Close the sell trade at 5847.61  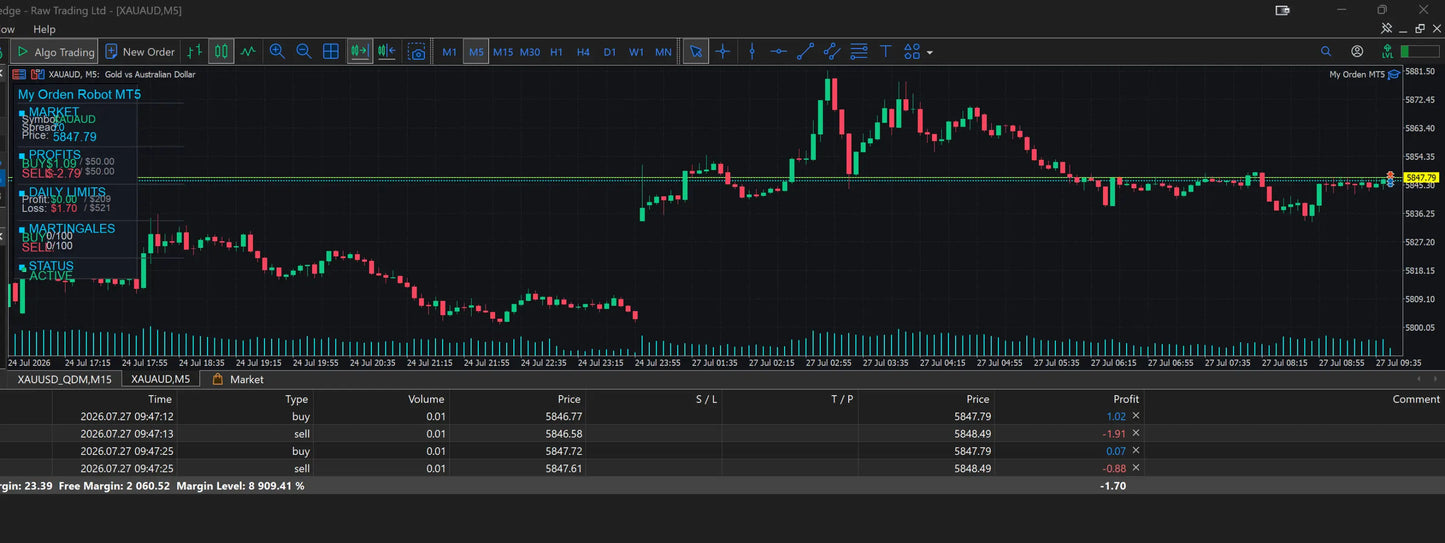pyautogui.click(x=1136, y=468)
